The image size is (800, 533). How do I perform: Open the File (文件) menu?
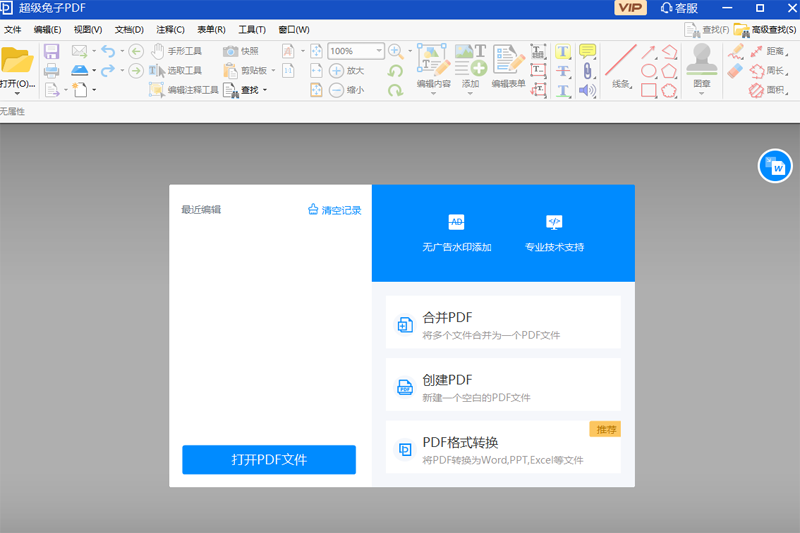point(13,30)
